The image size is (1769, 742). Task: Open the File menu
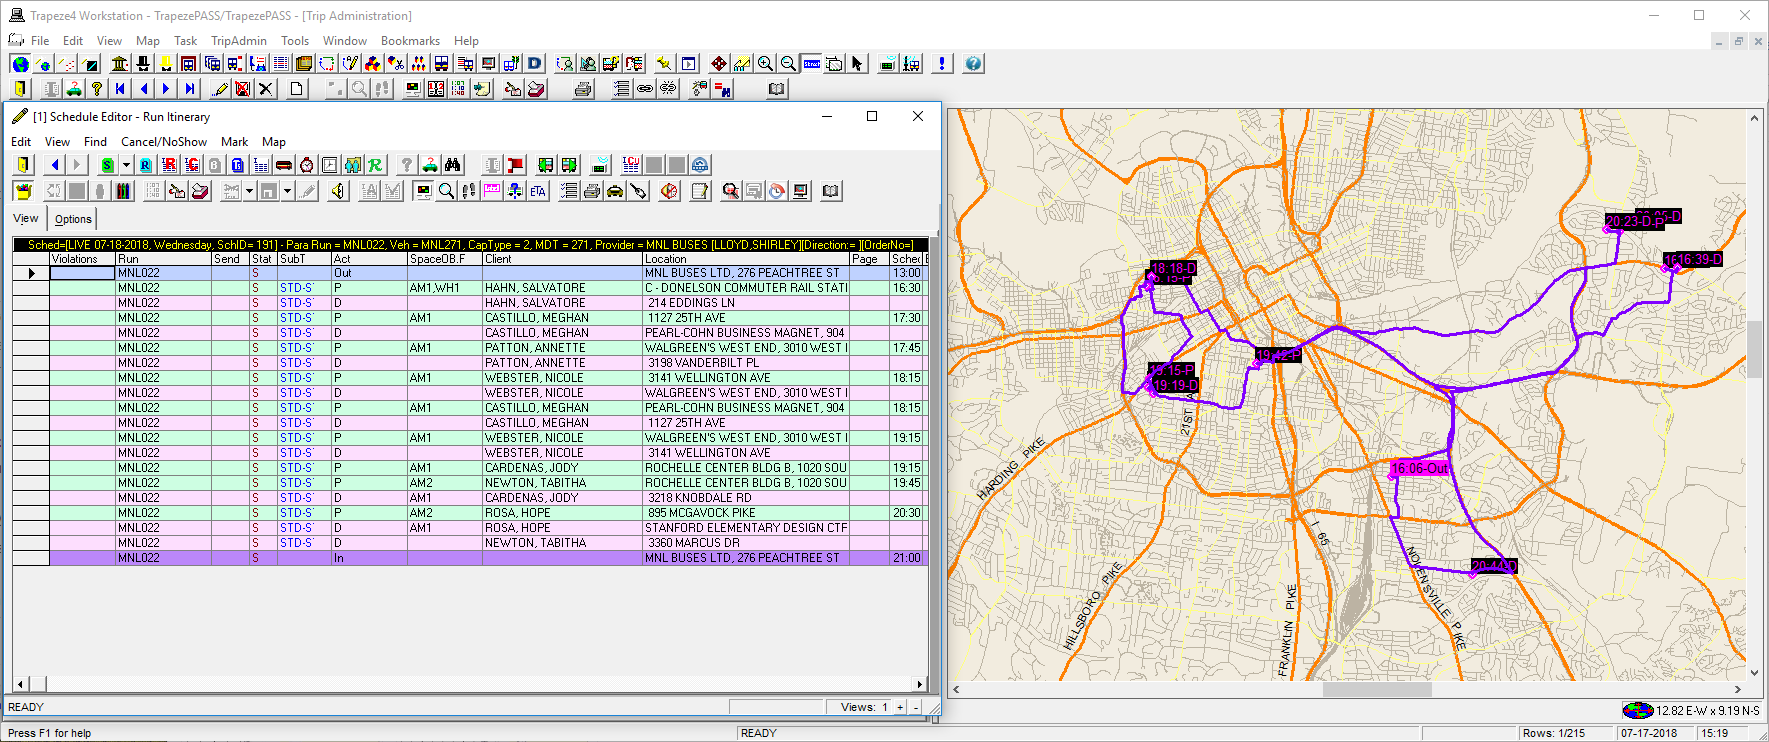pyautogui.click(x=40, y=41)
